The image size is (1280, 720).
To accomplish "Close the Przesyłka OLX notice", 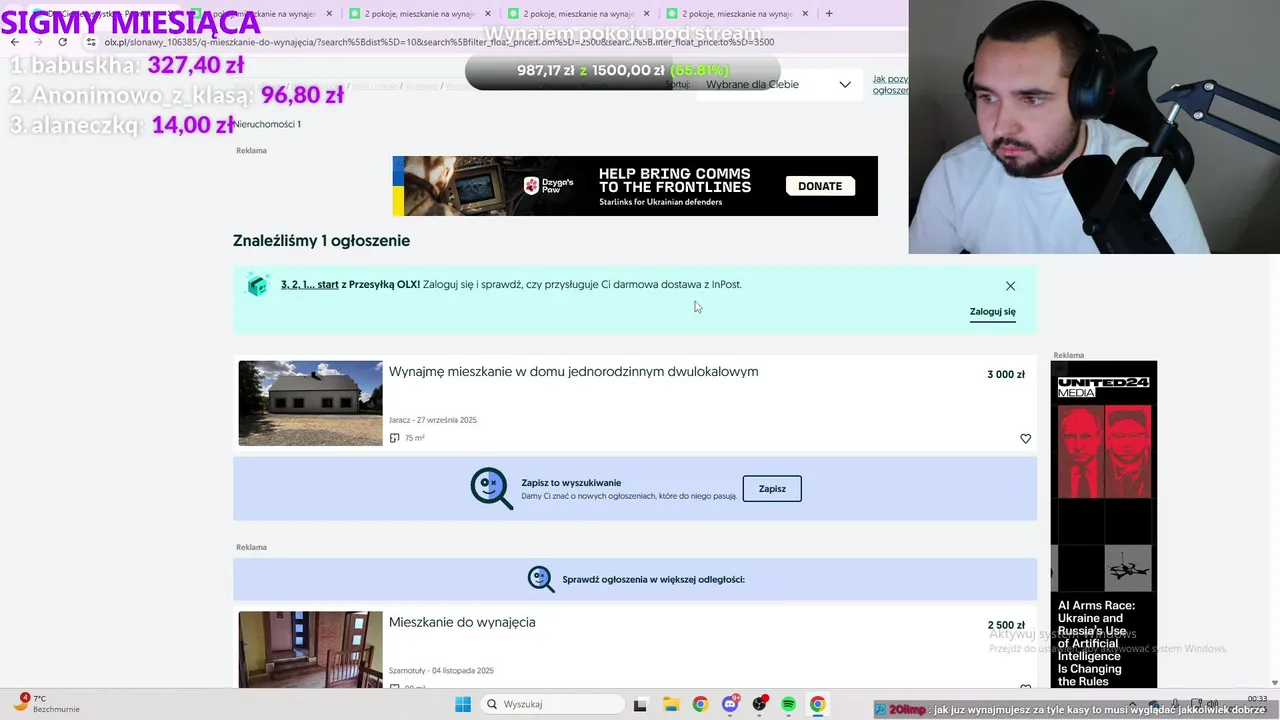I will tap(1010, 286).
